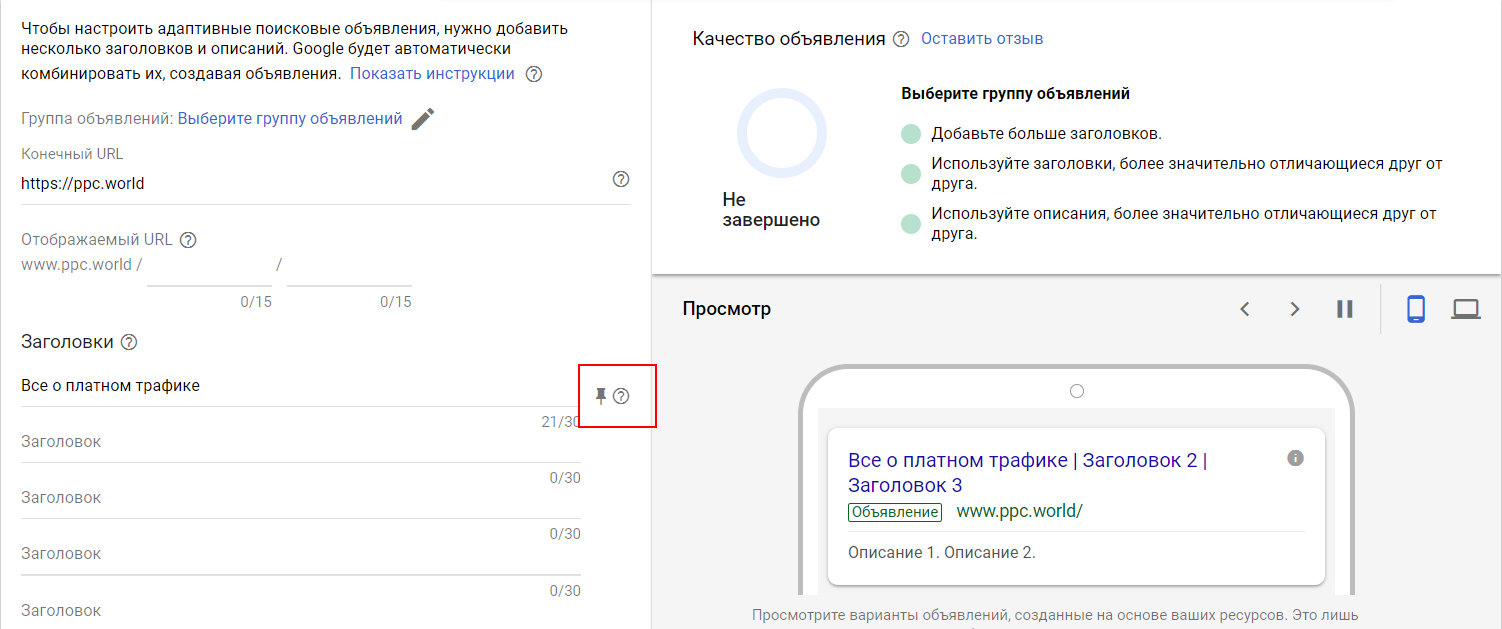Show previous ad preview variant
1502x629 pixels.
pos(1245,309)
